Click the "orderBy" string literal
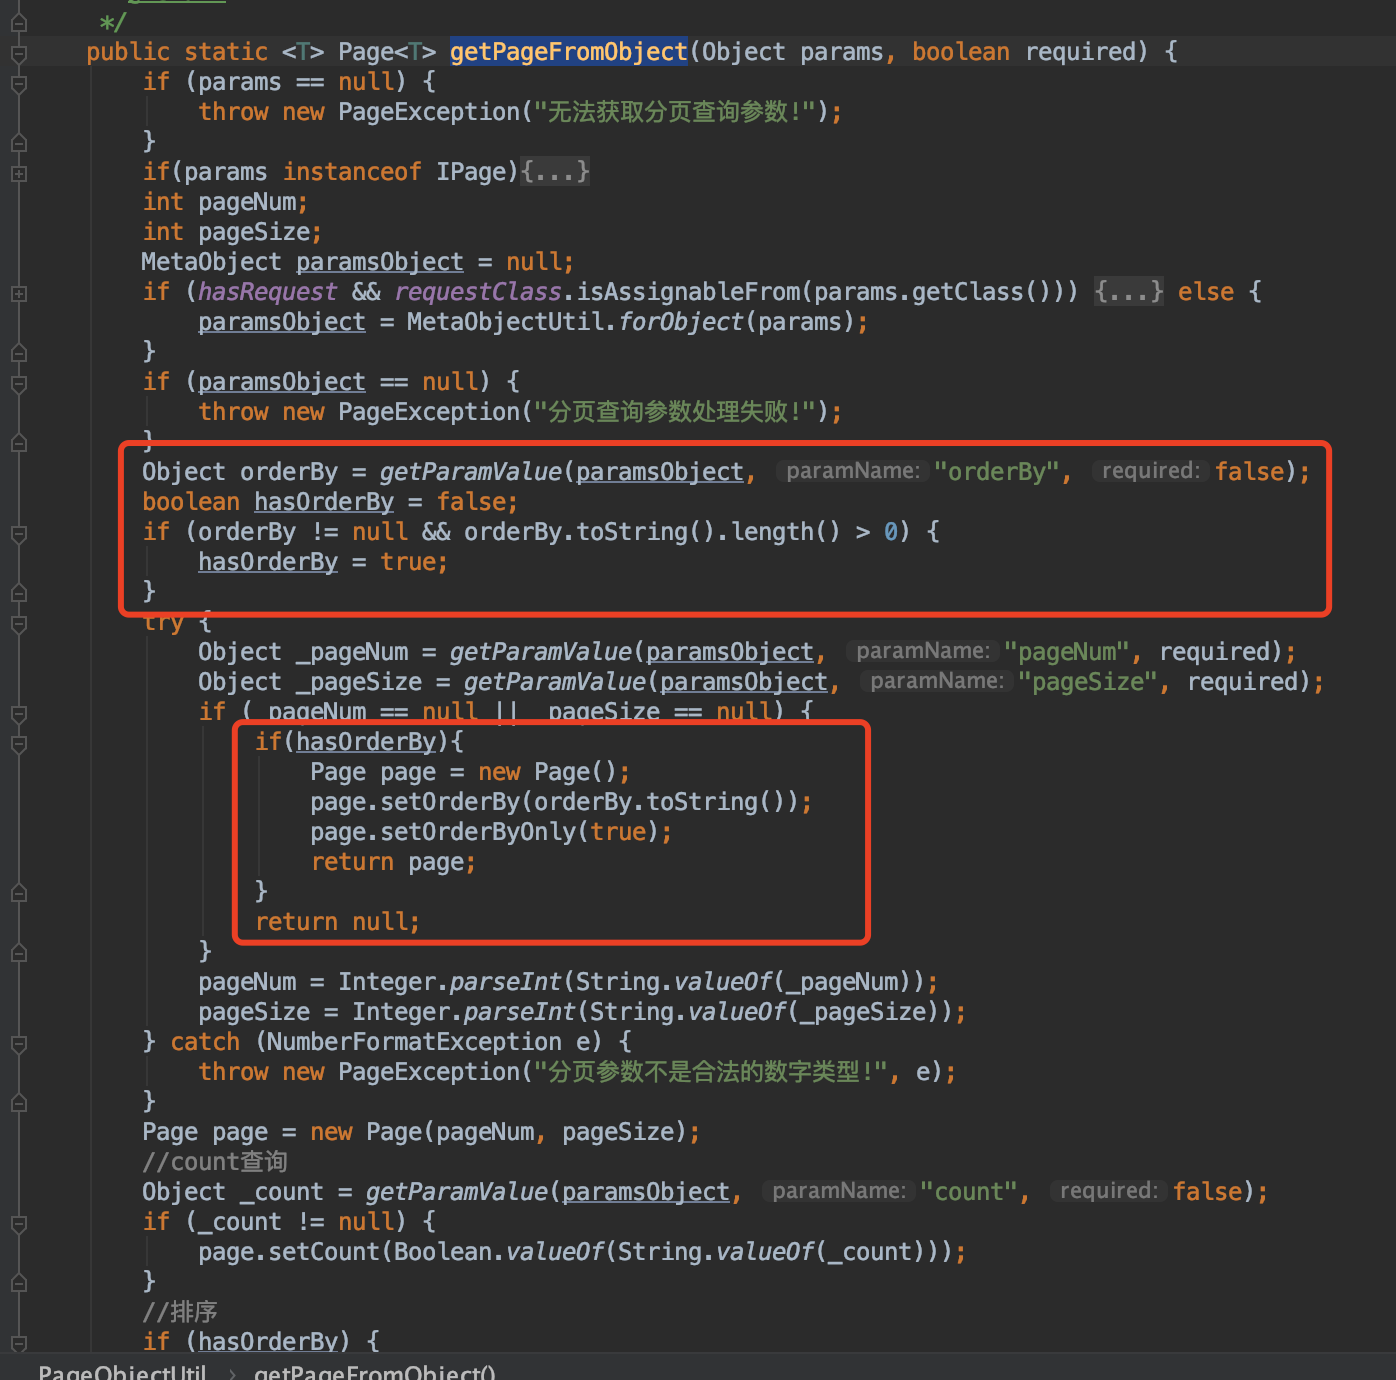 (996, 472)
